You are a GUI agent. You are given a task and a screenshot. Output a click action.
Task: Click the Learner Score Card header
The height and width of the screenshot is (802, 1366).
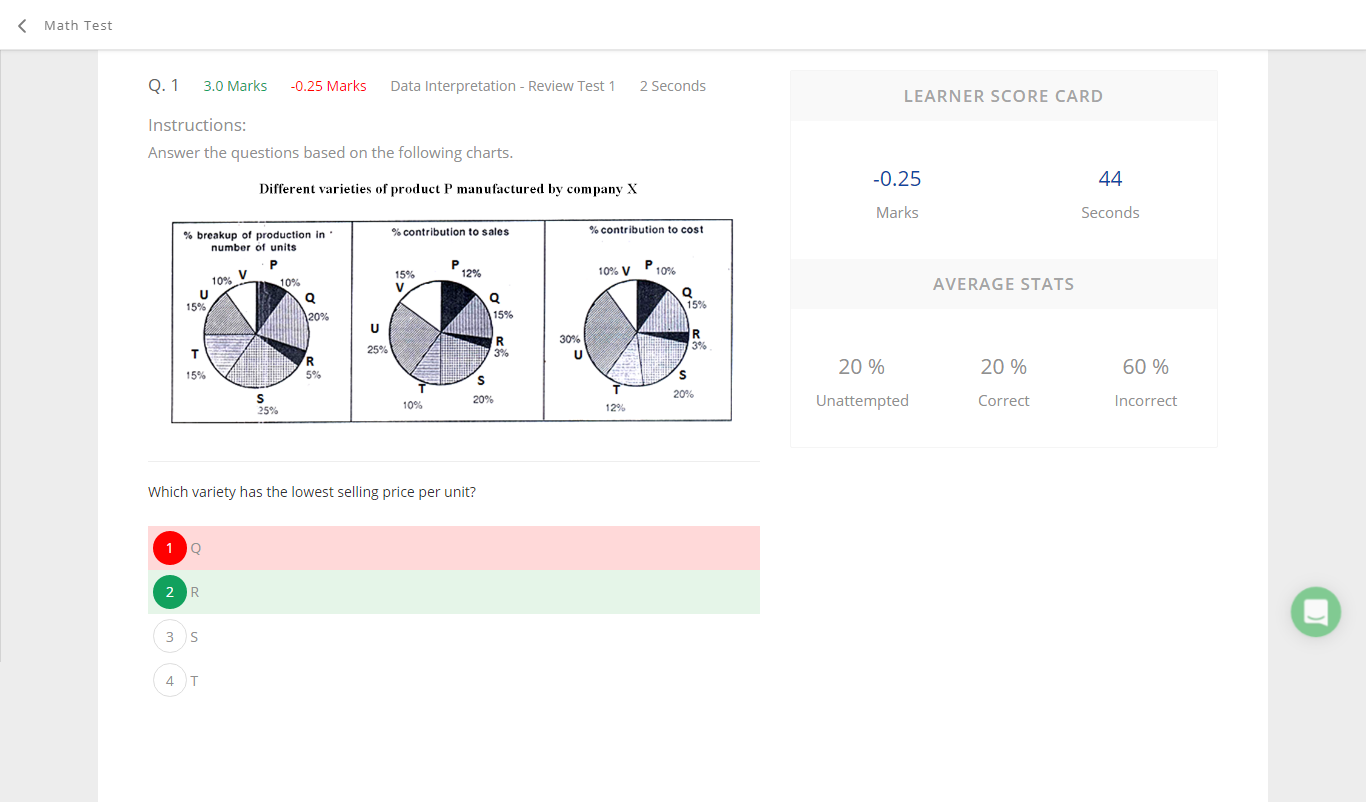coord(1003,96)
